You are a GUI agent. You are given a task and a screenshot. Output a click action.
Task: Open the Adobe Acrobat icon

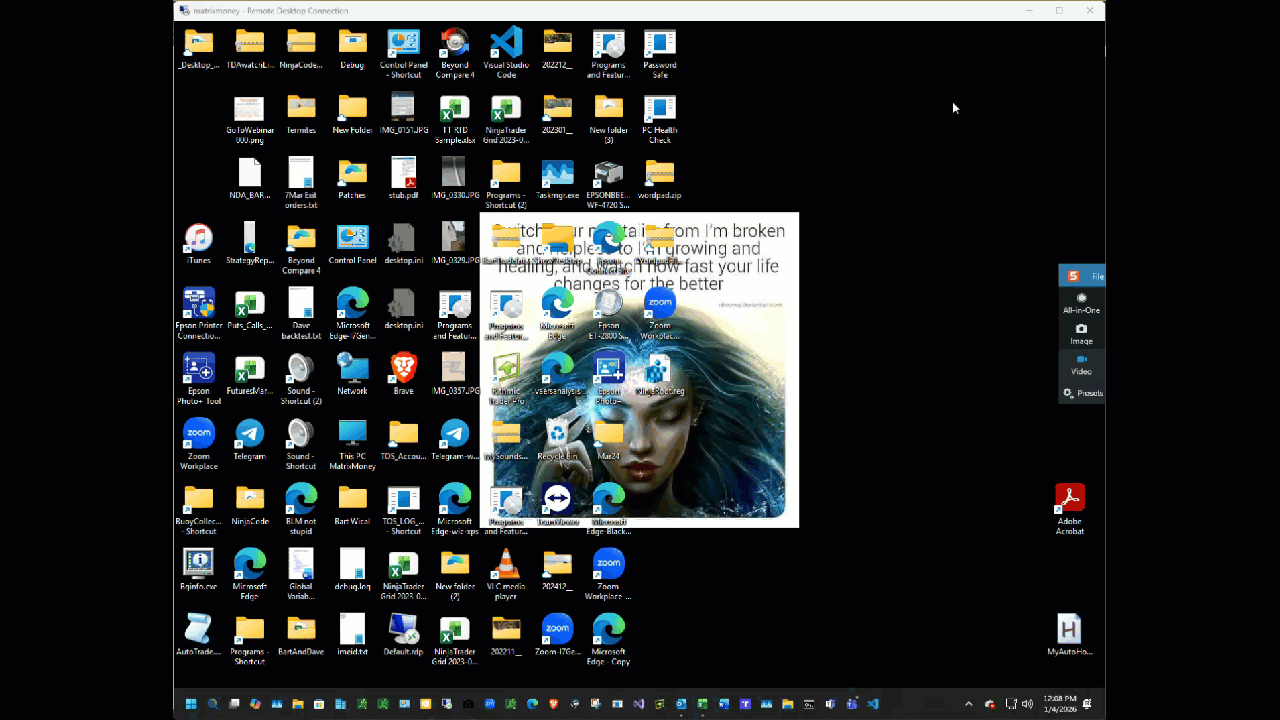1070,499
